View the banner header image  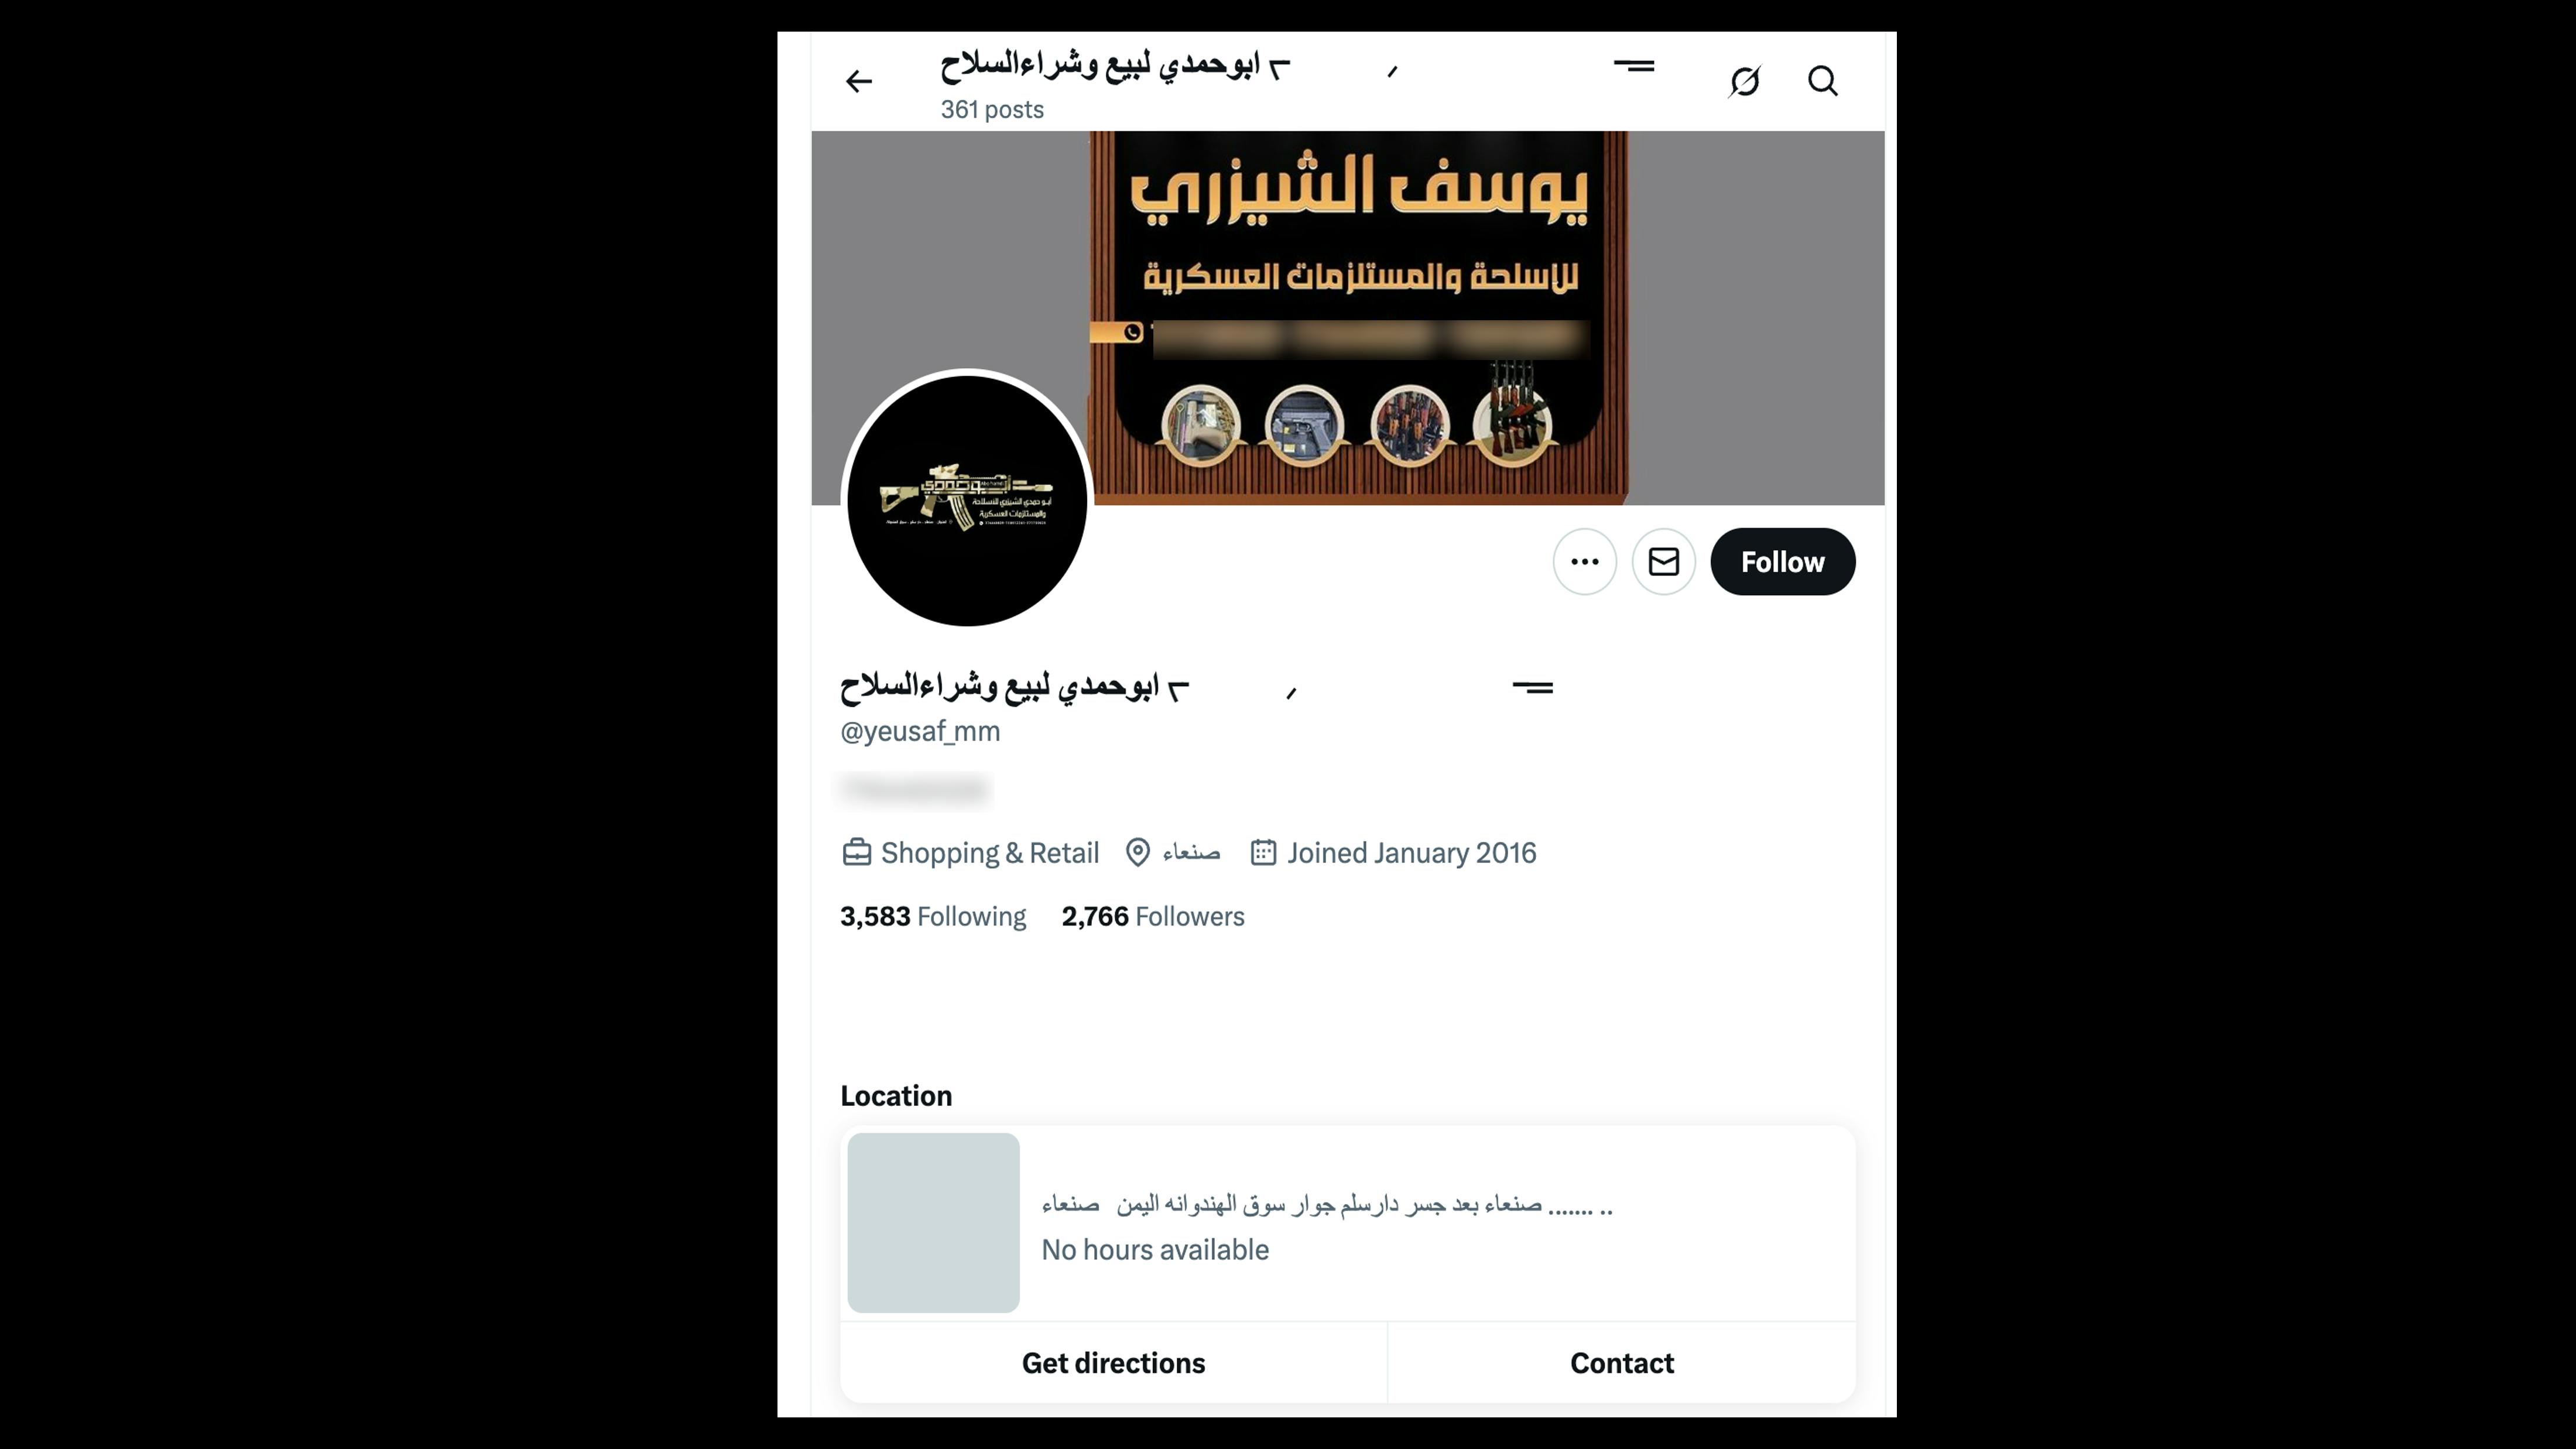pyautogui.click(x=1347, y=318)
